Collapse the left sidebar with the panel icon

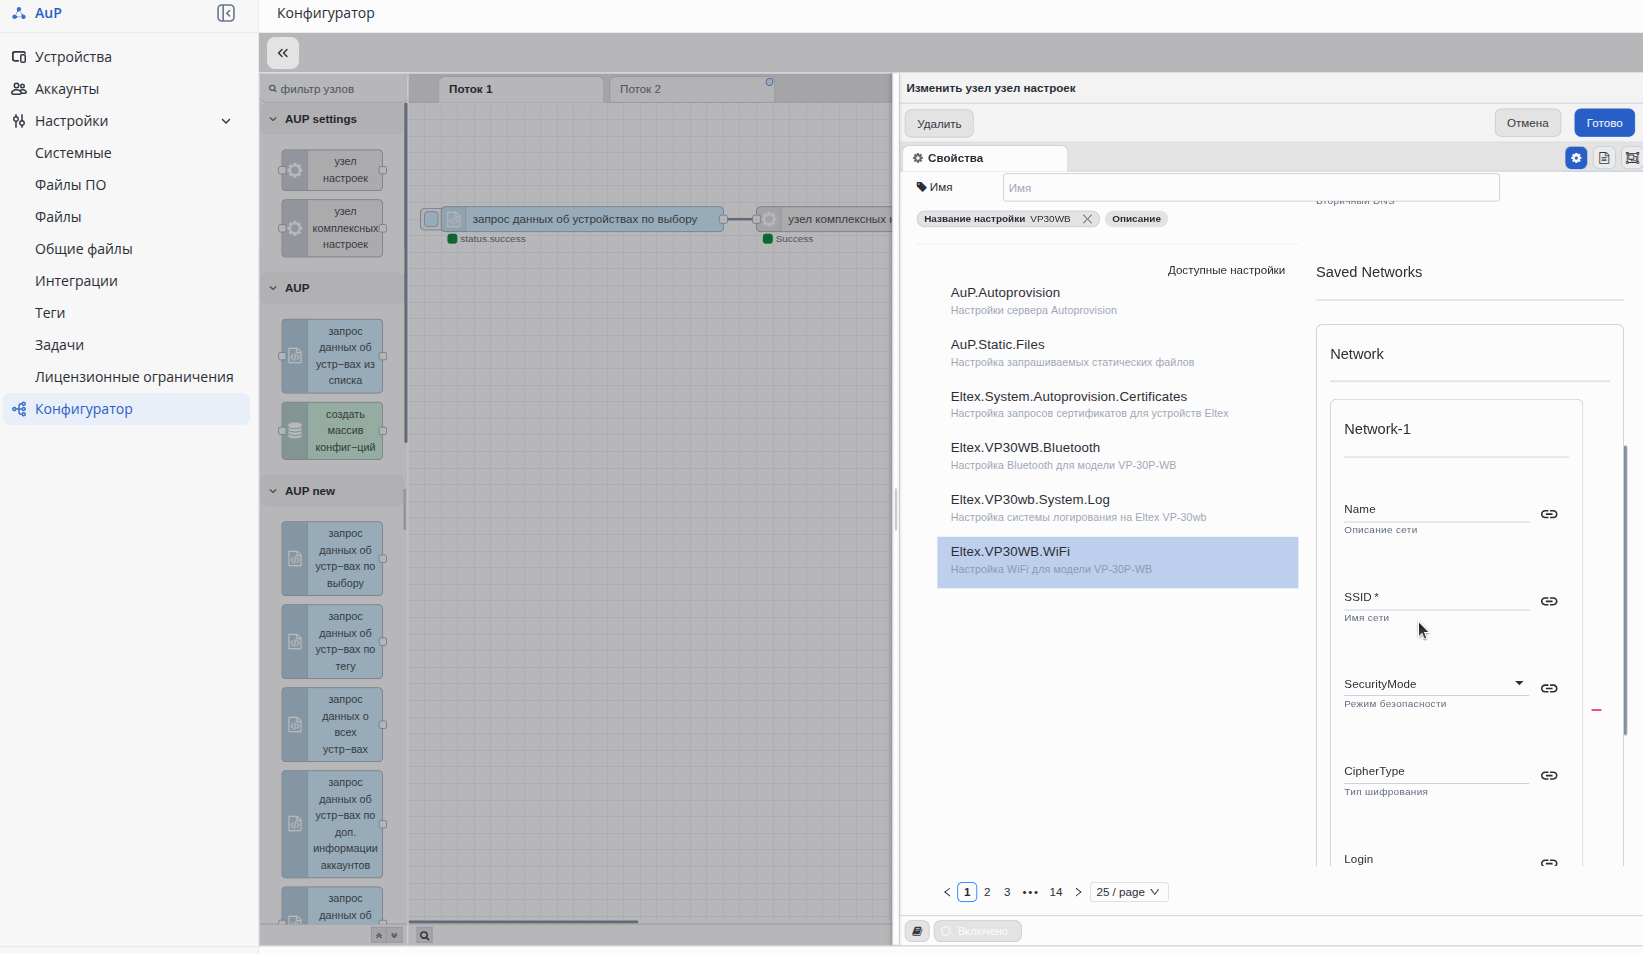pyautogui.click(x=226, y=13)
